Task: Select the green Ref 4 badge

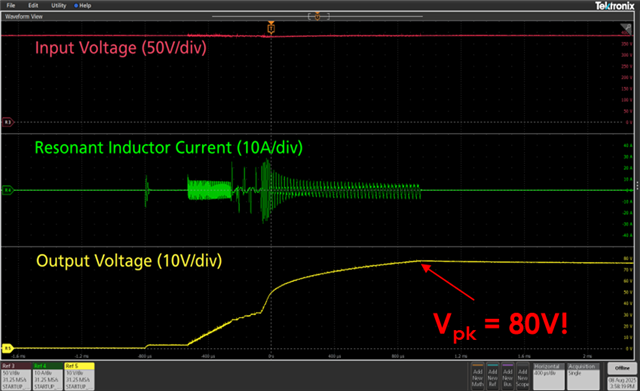Action: tap(48, 376)
